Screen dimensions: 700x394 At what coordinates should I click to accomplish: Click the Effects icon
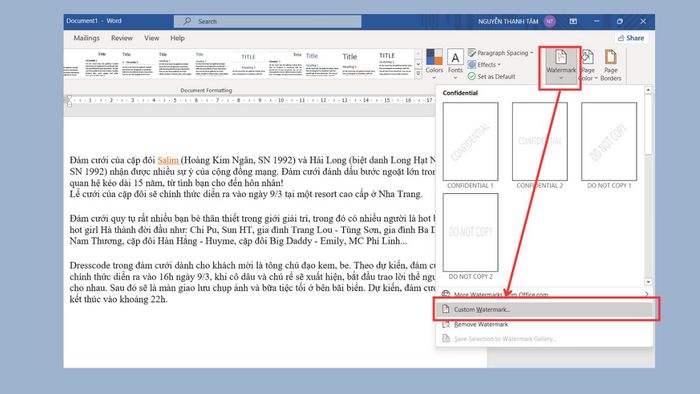pos(472,65)
